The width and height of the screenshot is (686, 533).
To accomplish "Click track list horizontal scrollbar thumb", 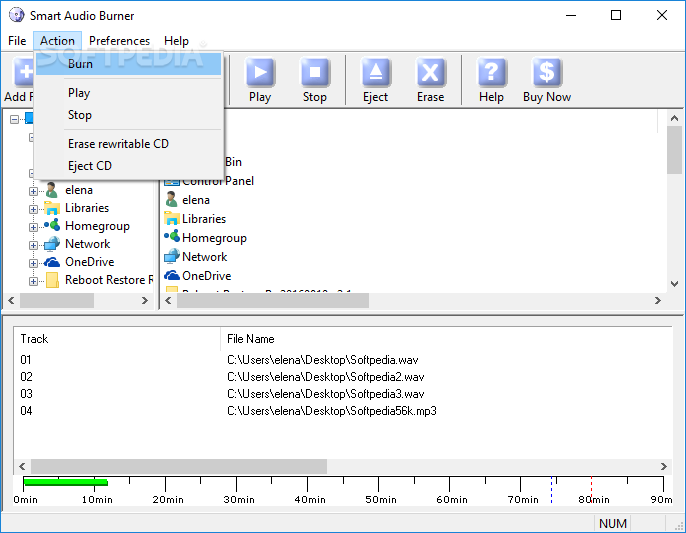I will [178, 466].
